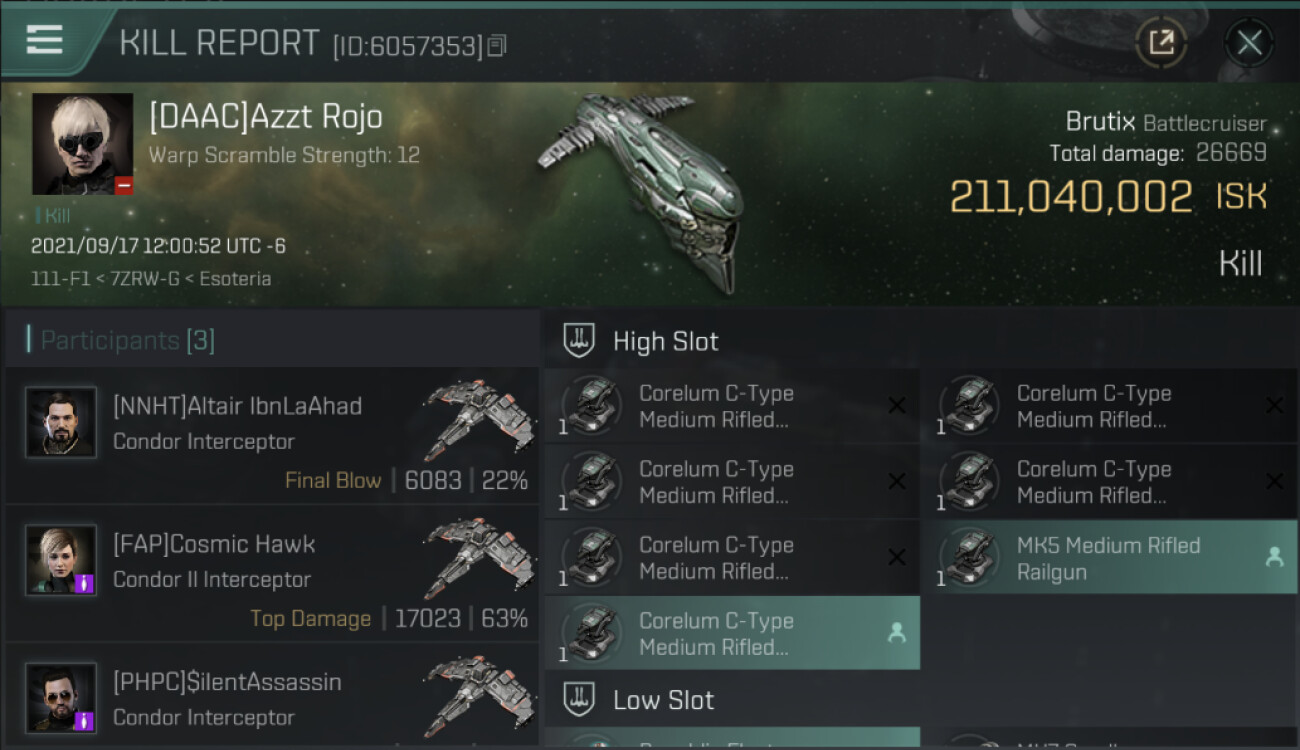
Task: Click the Esoteria region link
Action: pyautogui.click(x=235, y=278)
